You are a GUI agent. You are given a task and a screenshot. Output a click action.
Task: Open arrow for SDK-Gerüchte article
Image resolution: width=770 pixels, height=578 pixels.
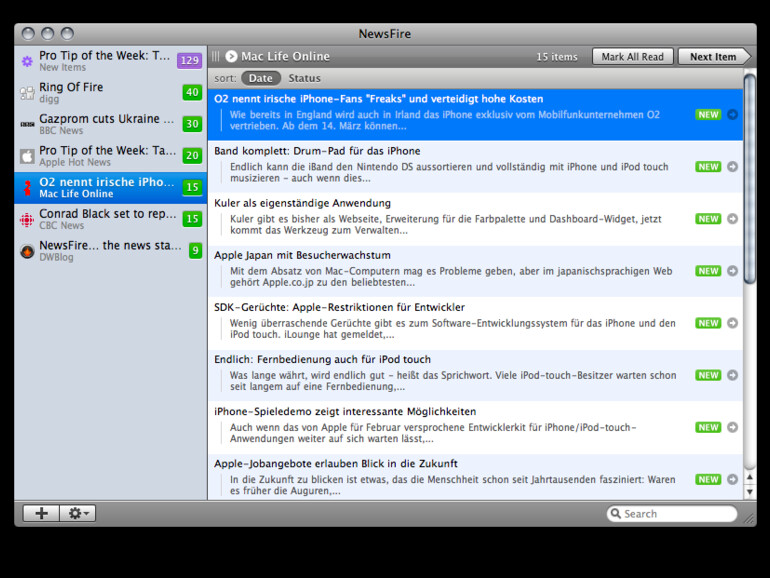pos(732,323)
